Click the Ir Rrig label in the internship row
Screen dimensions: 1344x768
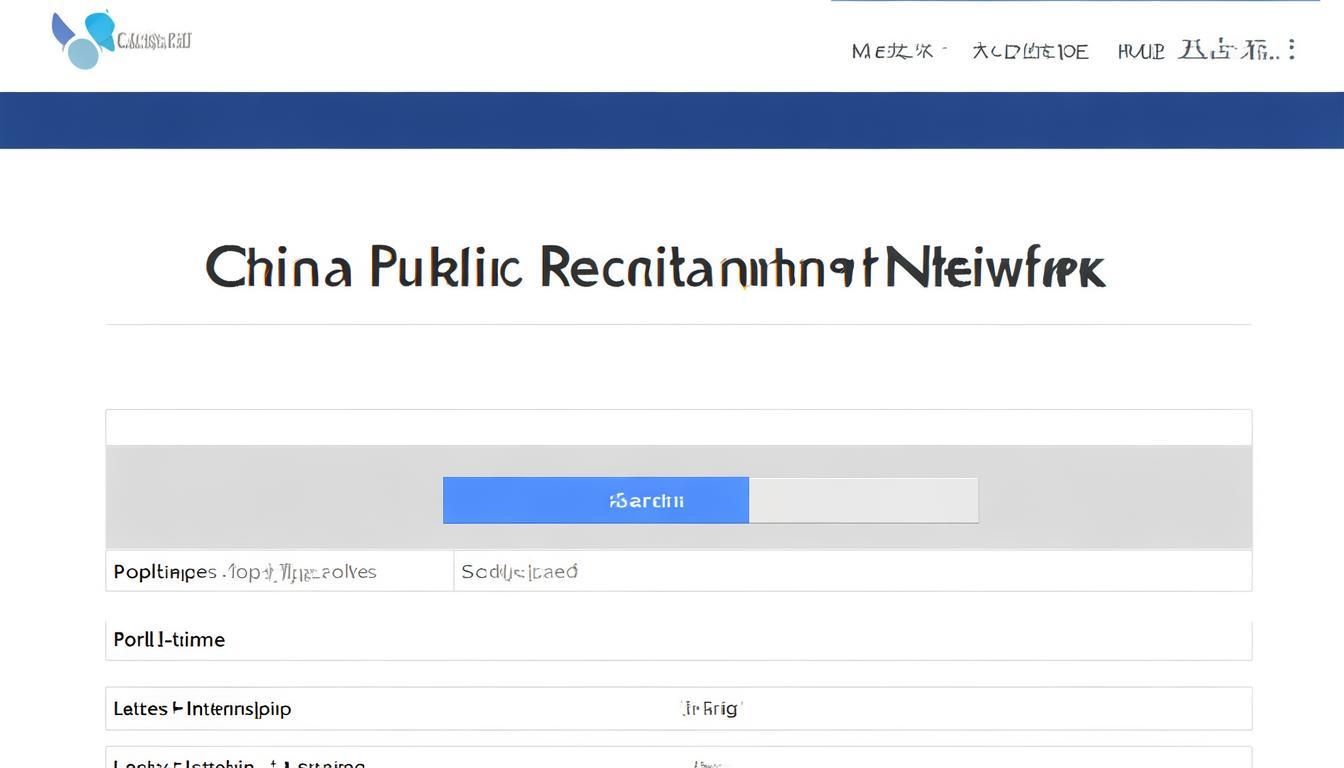point(711,708)
